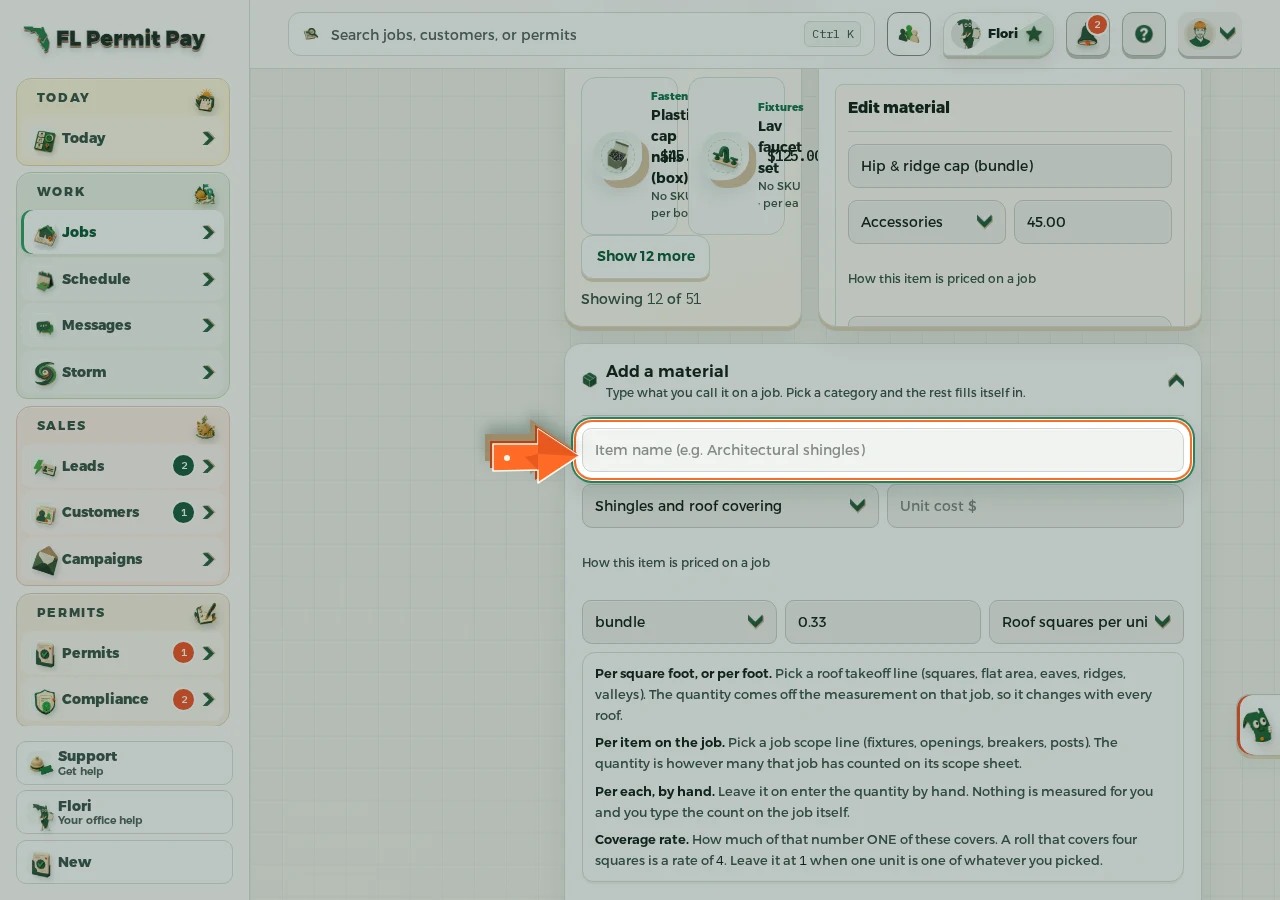Click the New button in sidebar
This screenshot has width=1280, height=900.
(124, 862)
